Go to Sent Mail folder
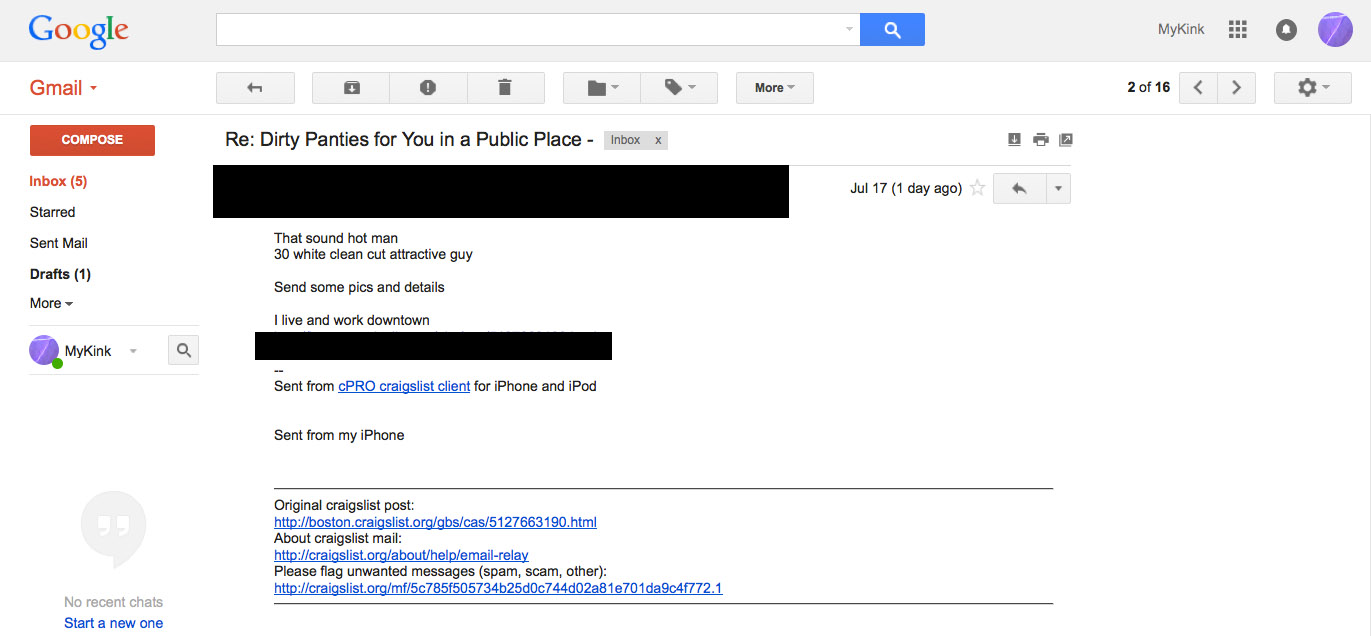Image resolution: width=1371 pixels, height=636 pixels. click(x=59, y=243)
